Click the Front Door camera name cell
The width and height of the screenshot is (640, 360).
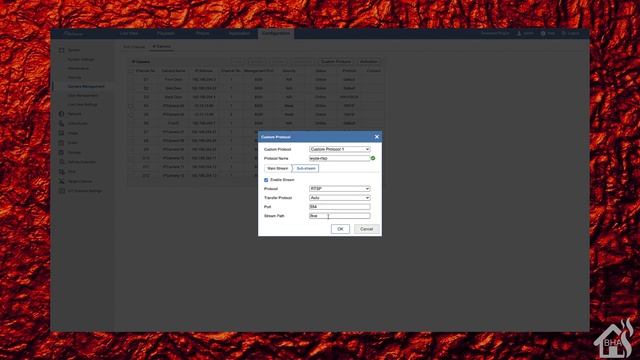pyautogui.click(x=173, y=80)
